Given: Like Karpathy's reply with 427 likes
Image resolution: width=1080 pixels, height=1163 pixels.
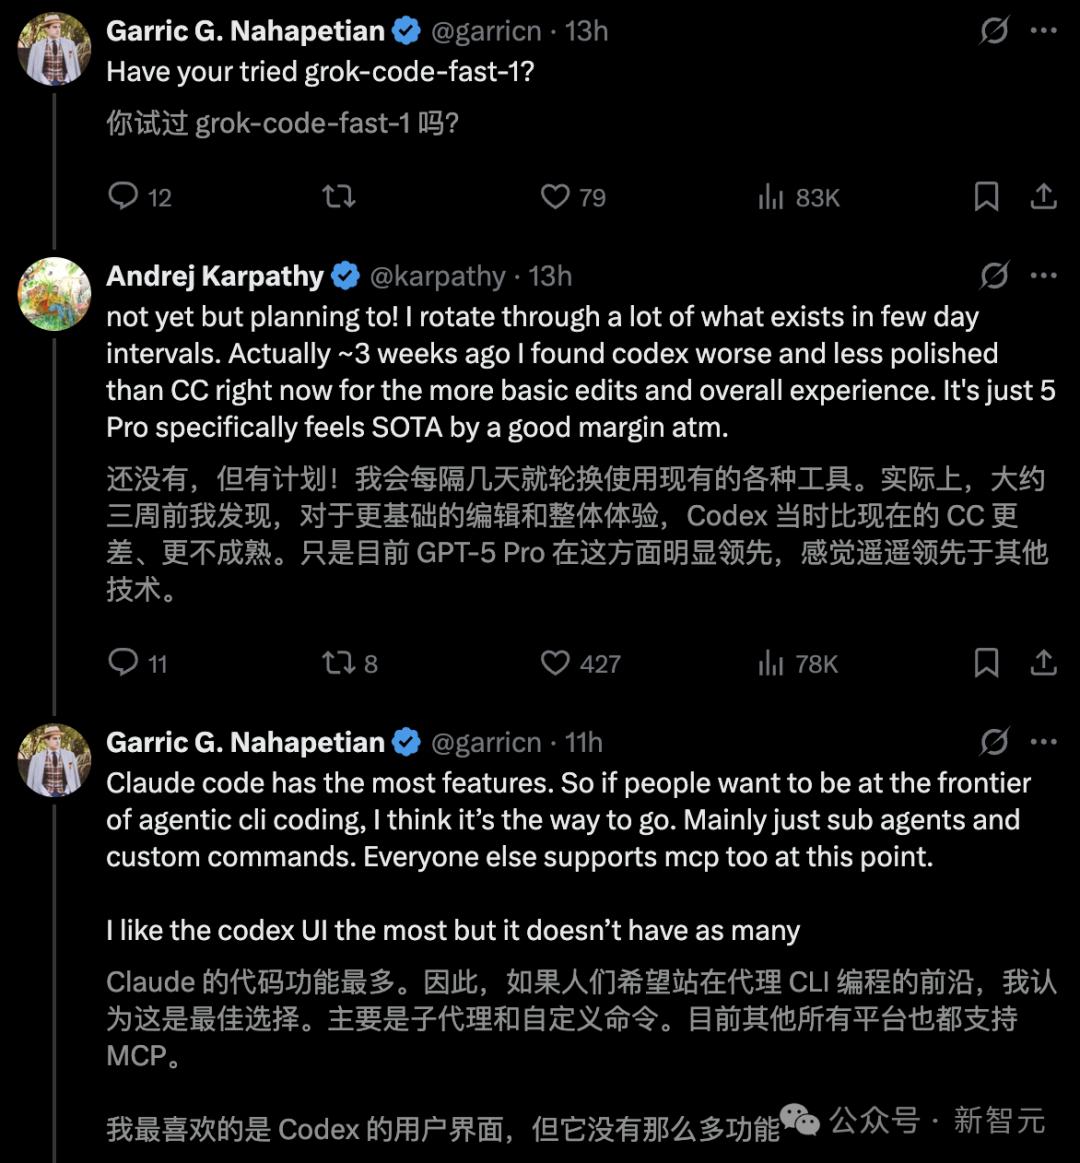Looking at the screenshot, I should click(555, 662).
